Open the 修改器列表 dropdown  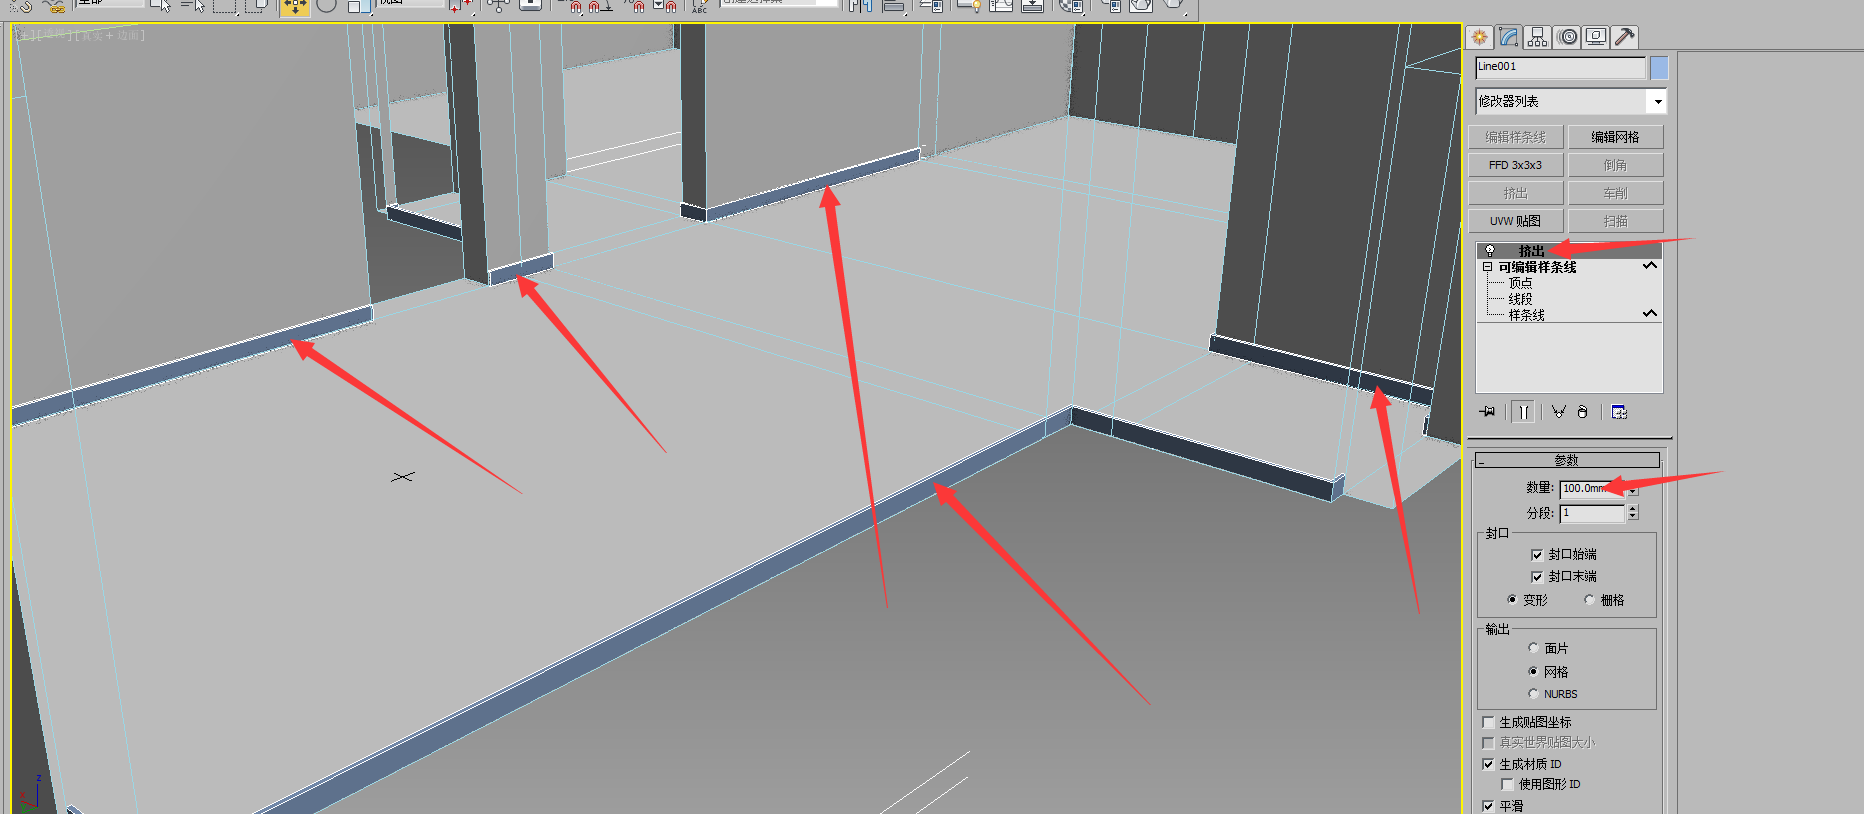click(x=1571, y=101)
